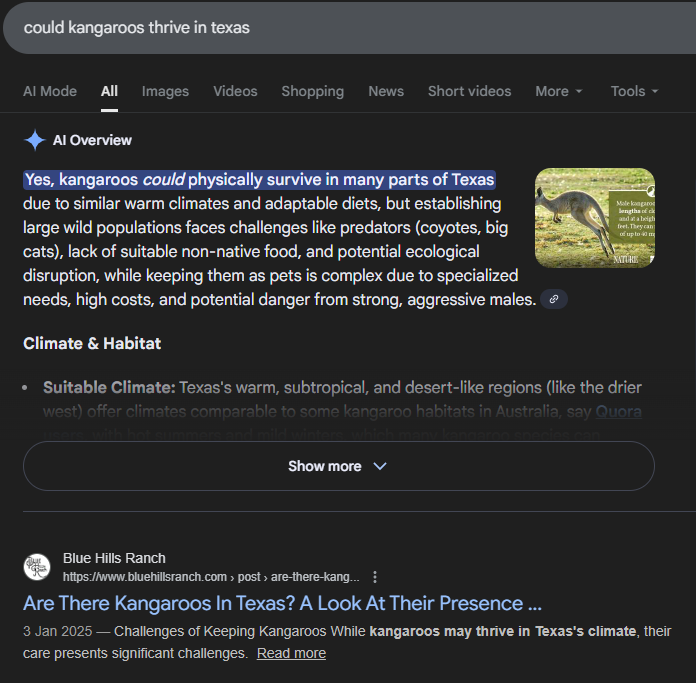696x683 pixels.
Task: Select the Short videos tab
Action: click(469, 91)
